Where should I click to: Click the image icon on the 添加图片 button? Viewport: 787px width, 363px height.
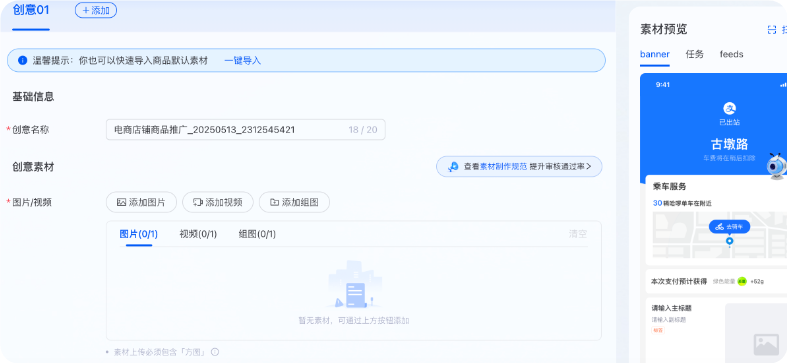tap(121, 202)
